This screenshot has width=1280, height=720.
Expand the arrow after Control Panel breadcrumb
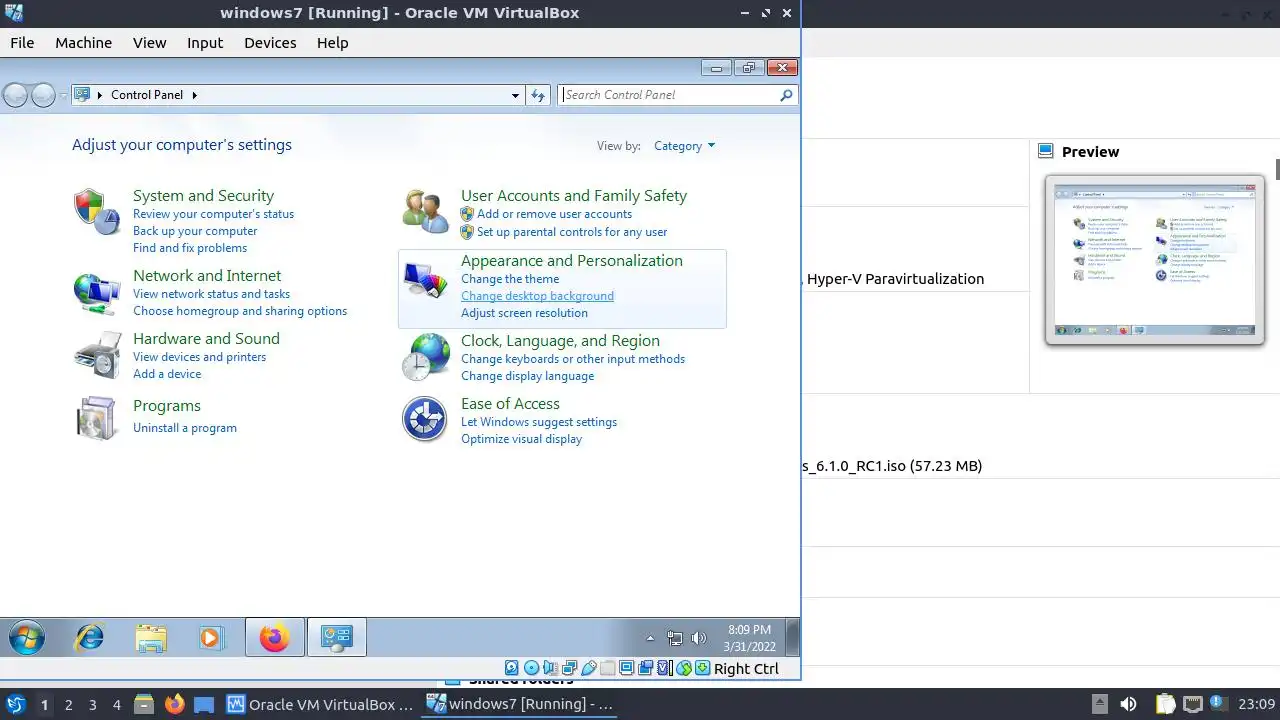pyautogui.click(x=194, y=95)
